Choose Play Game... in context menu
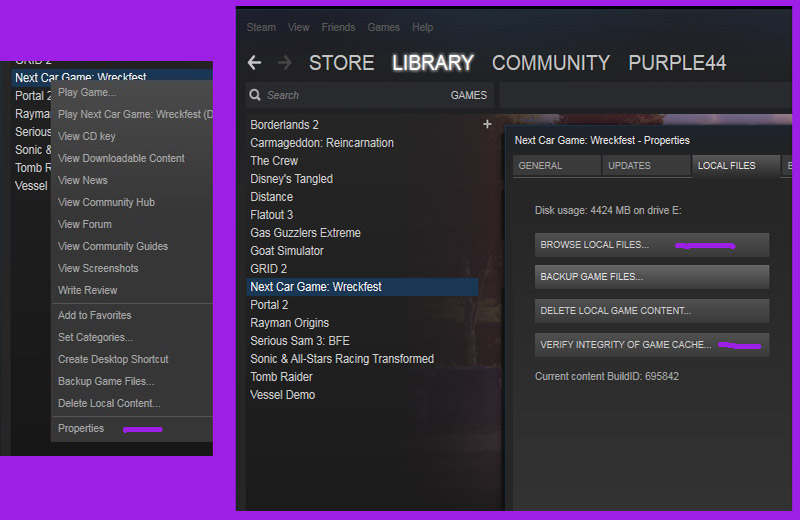Image resolution: width=800 pixels, height=520 pixels. pos(87,92)
